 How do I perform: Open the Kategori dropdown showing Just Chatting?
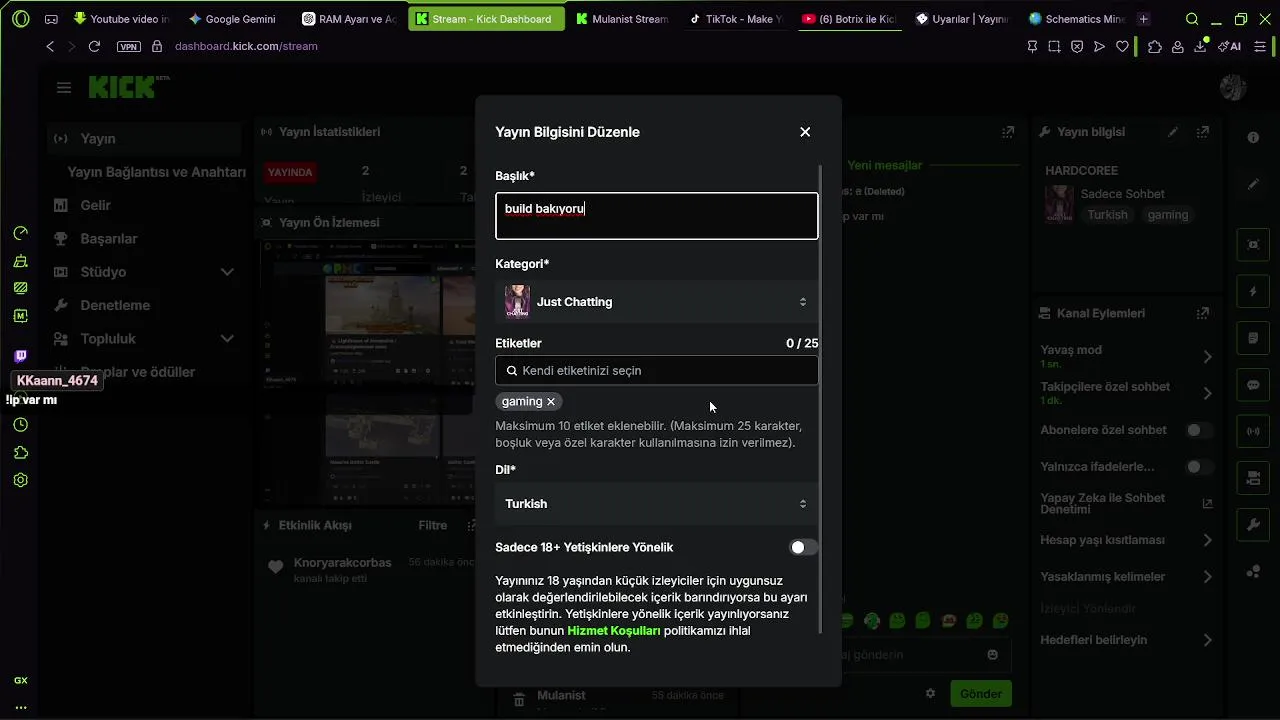coord(657,302)
